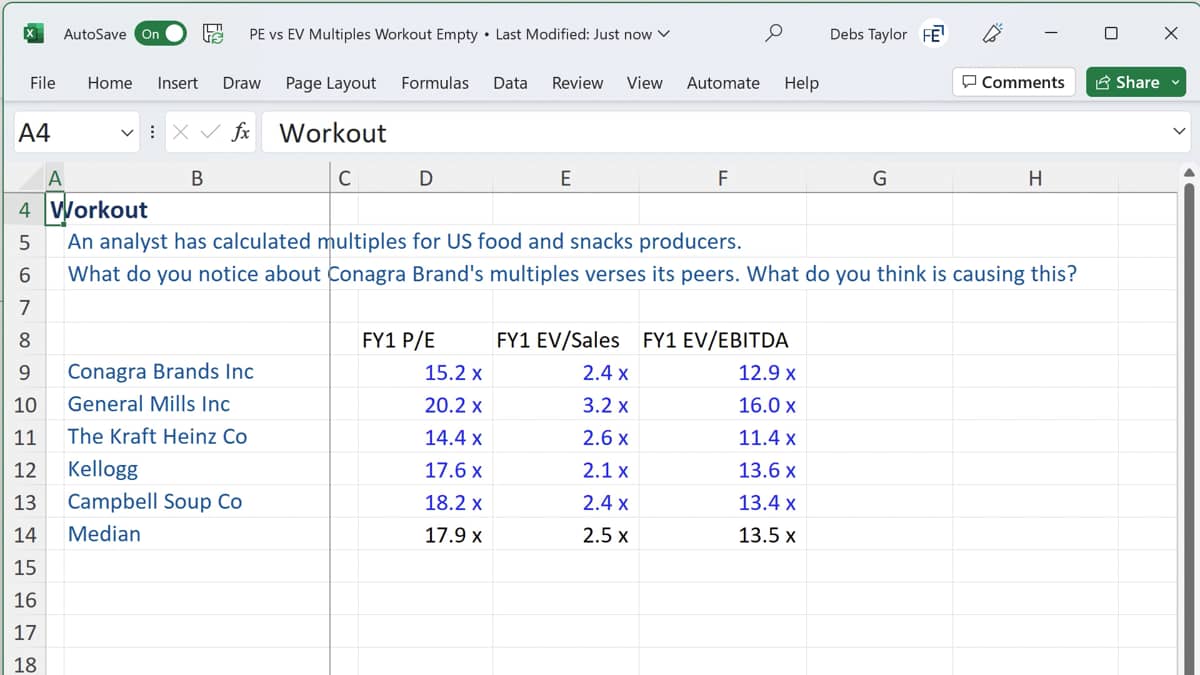Select the Median label cell
Image resolution: width=1200 pixels, height=675 pixels.
coord(197,534)
